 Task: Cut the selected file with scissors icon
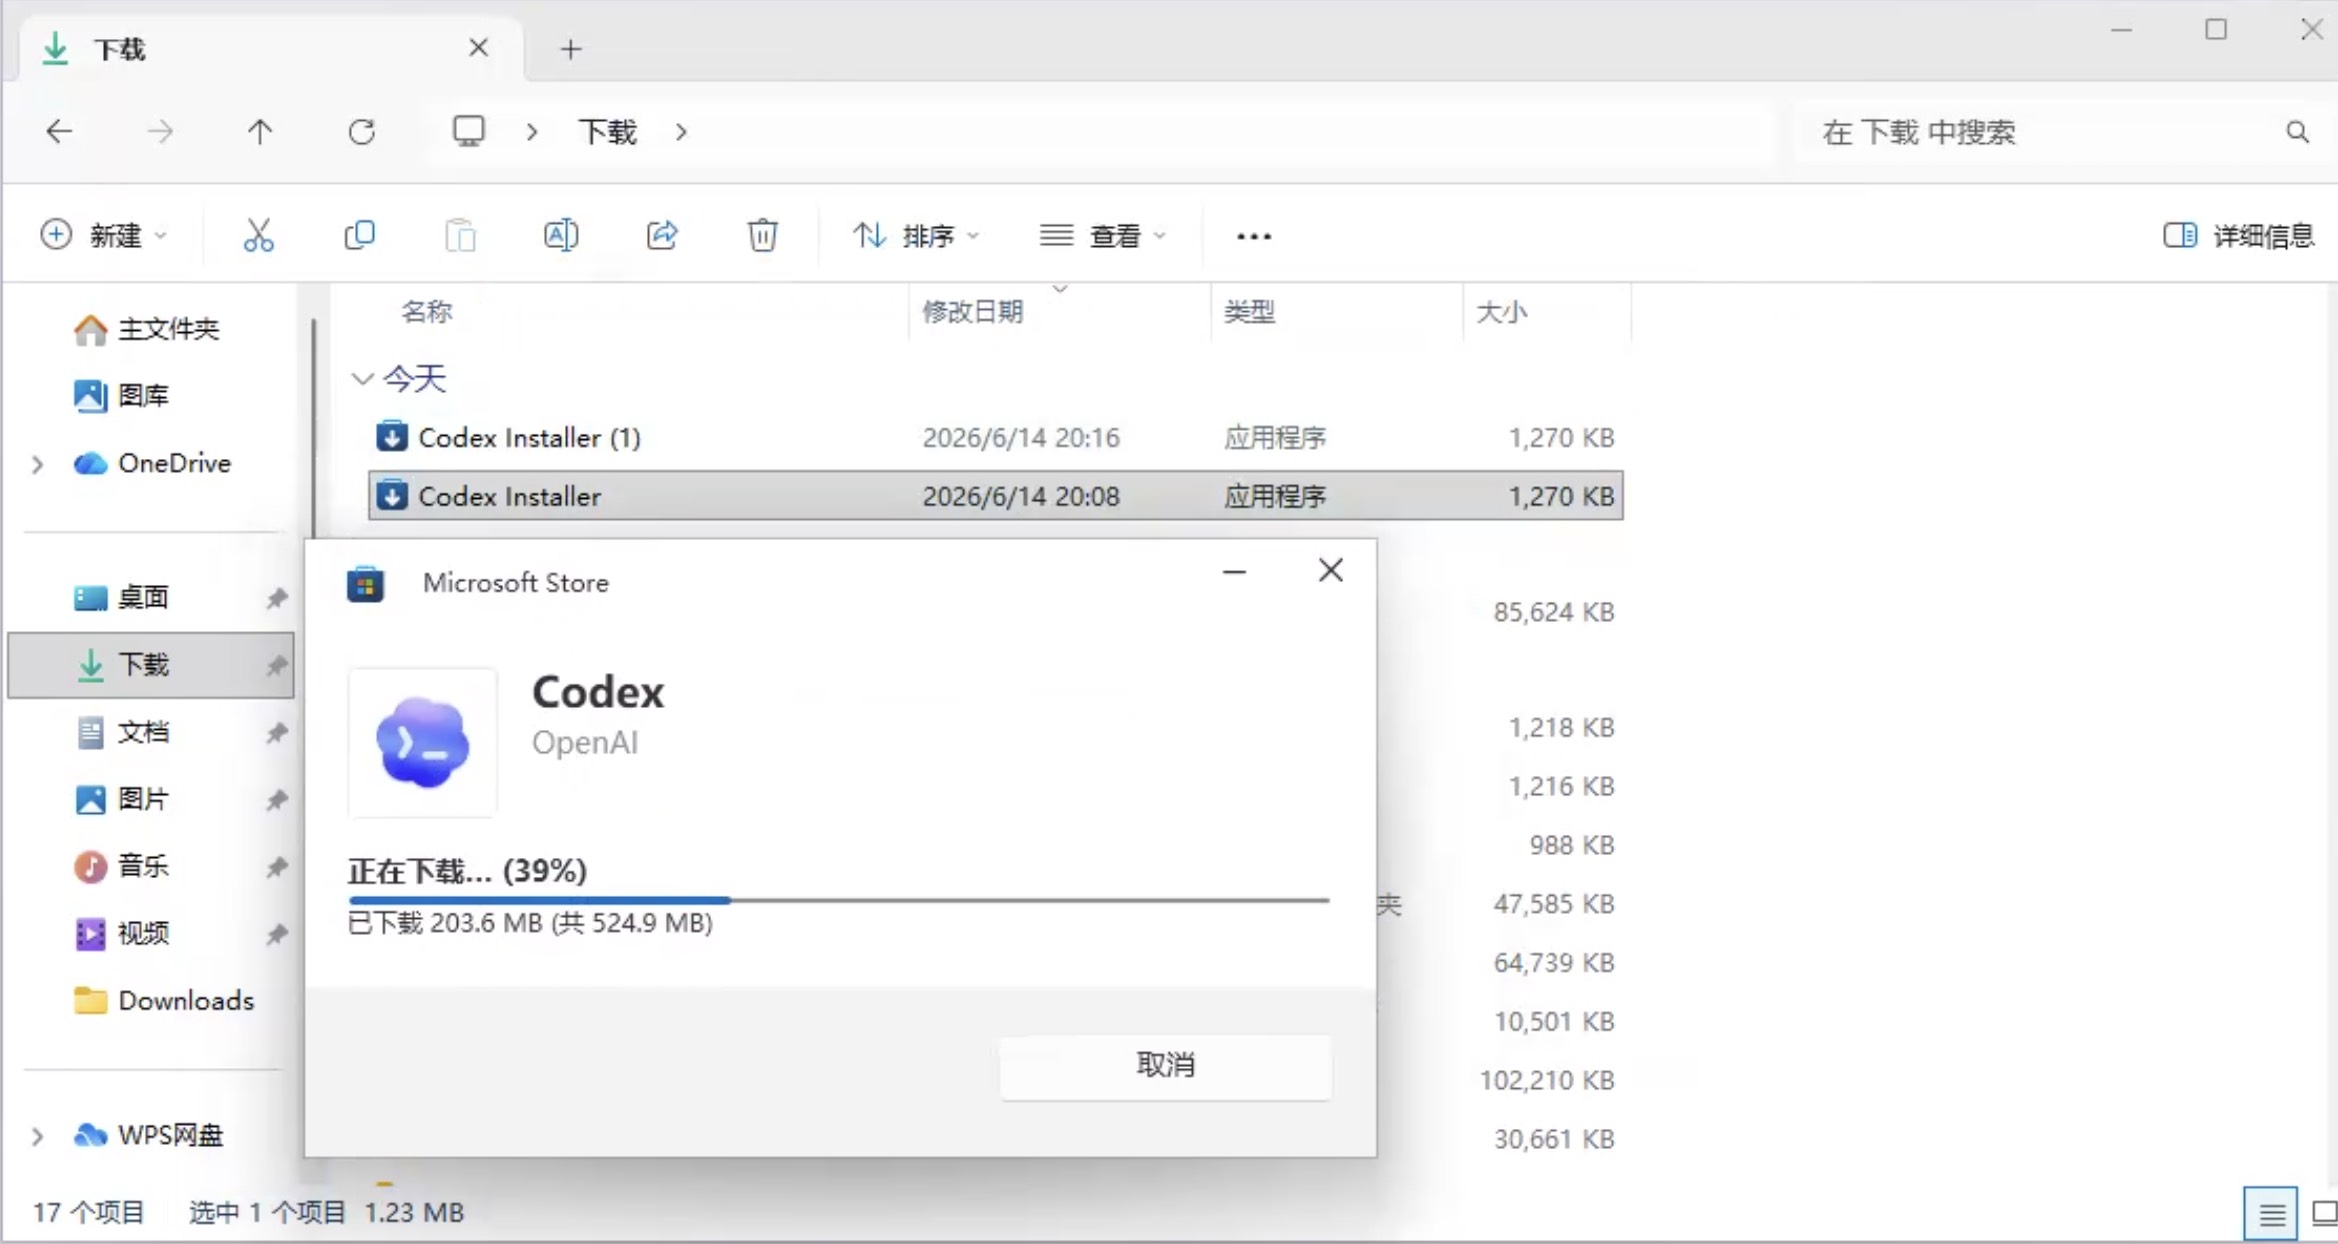tap(258, 236)
